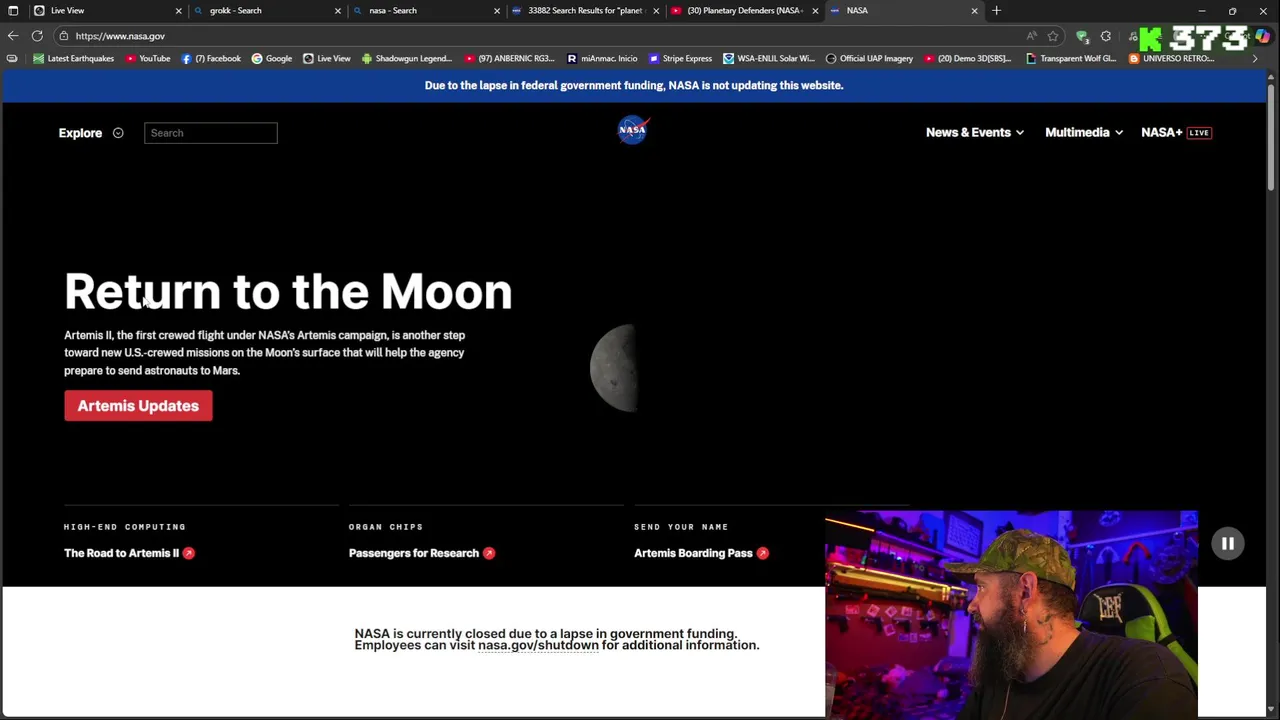Open the Live View bookmark
The image size is (1280, 720).
327,58
